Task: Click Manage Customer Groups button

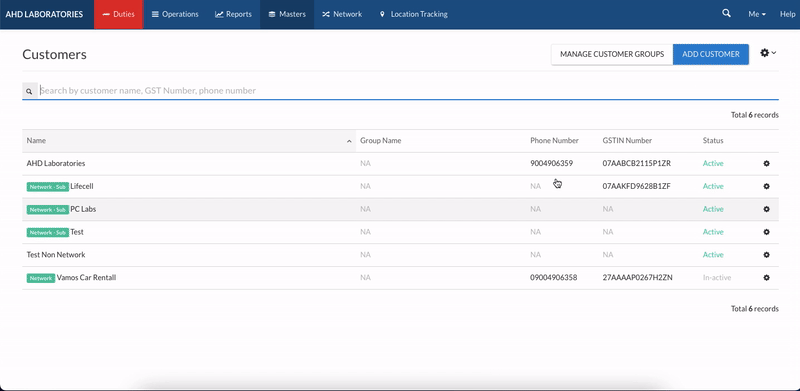Action: (612, 54)
